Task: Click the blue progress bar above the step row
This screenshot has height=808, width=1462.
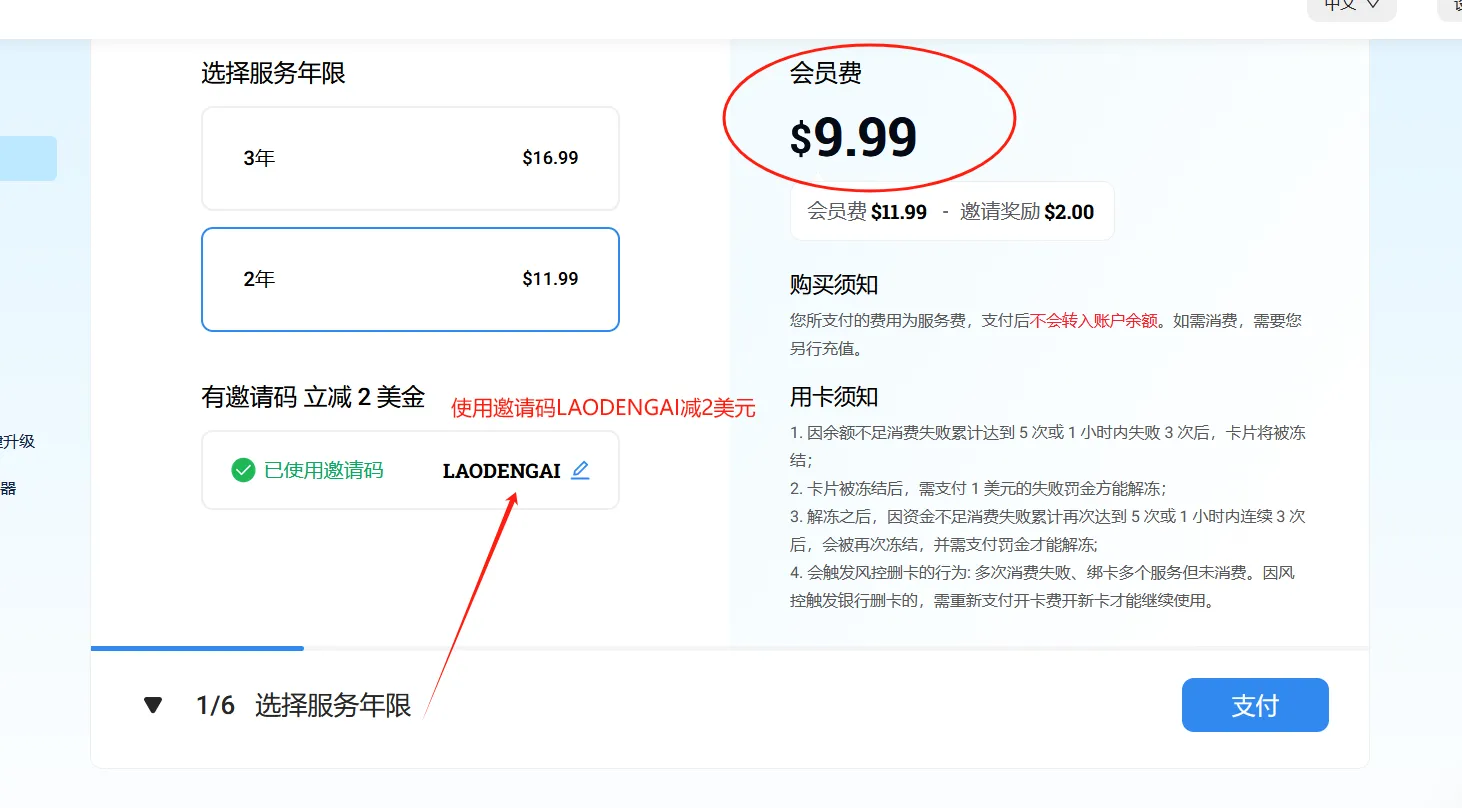Action: click(x=197, y=648)
